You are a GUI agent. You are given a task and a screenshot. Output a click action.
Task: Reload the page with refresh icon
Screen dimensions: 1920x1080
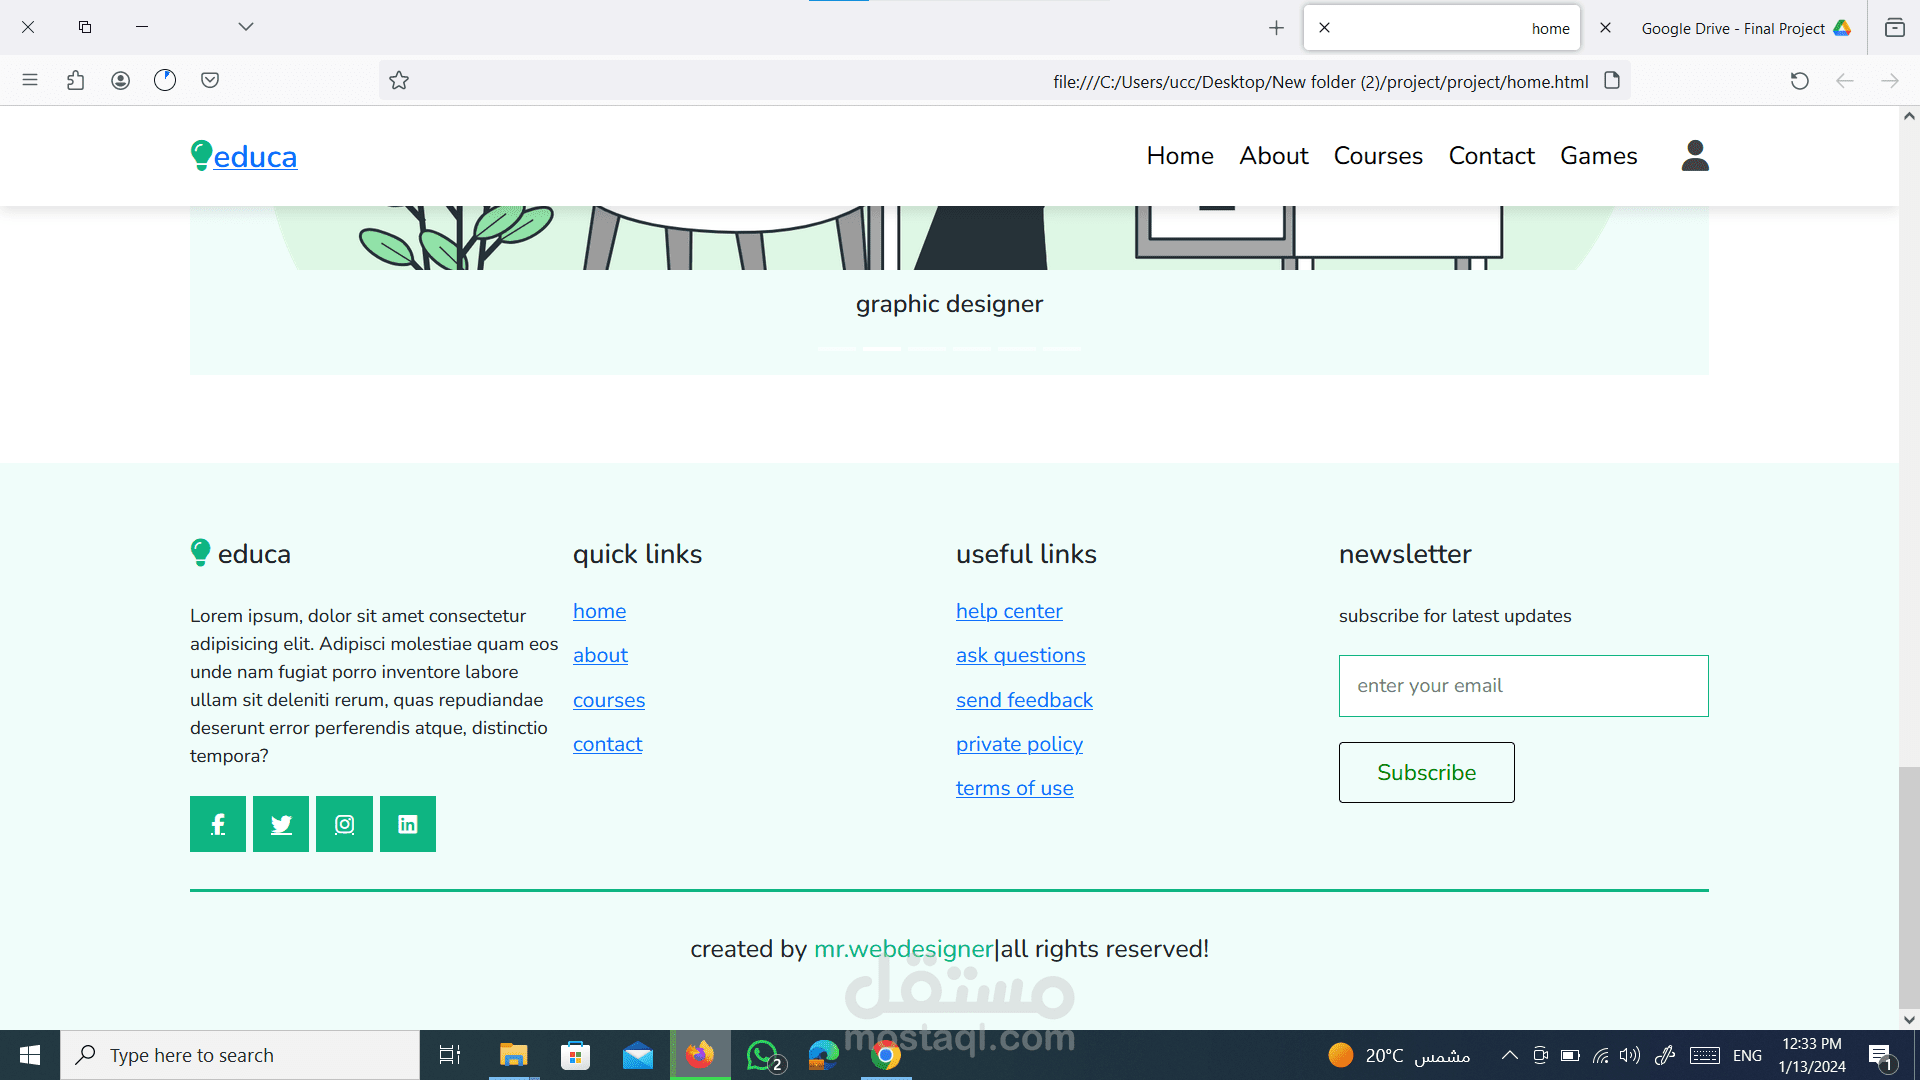coord(1799,81)
